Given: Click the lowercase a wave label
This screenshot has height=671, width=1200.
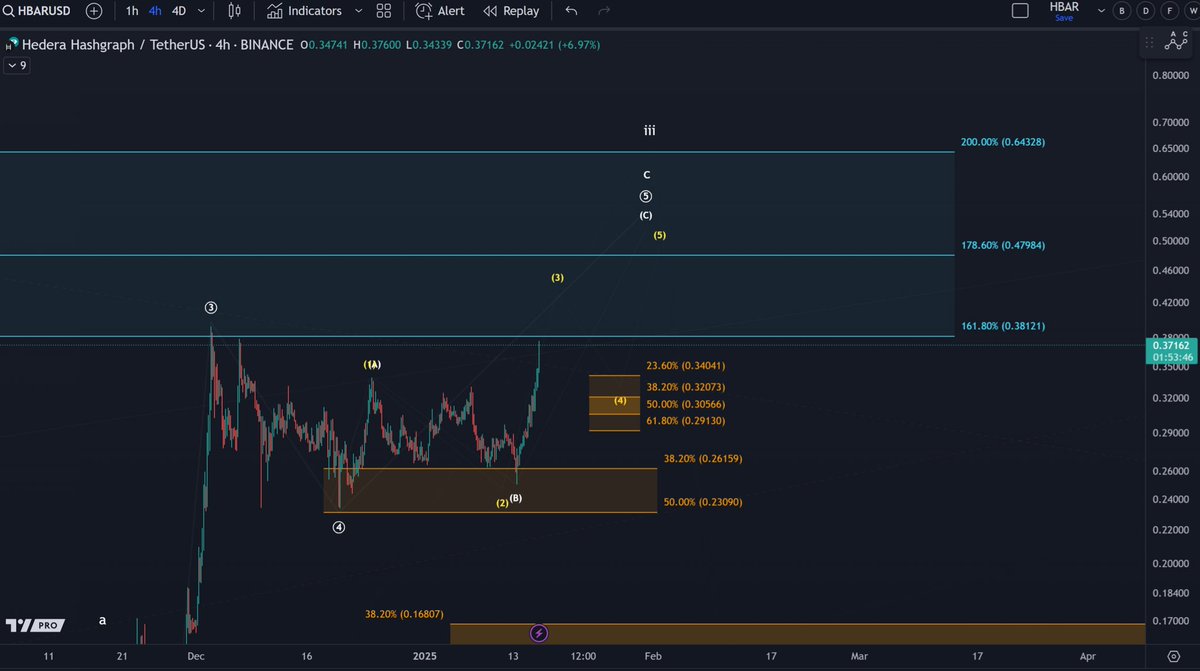Looking at the screenshot, I should 102,620.
